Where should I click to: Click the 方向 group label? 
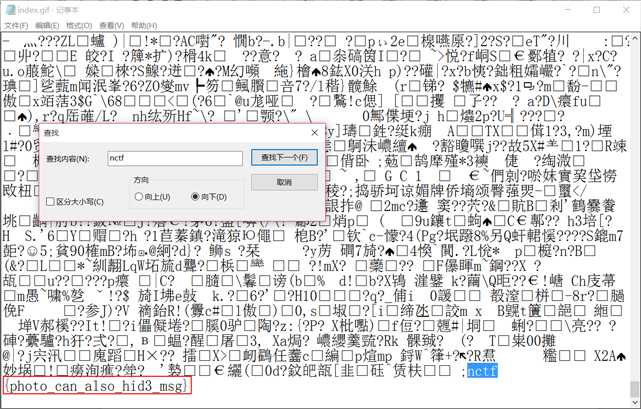pyautogui.click(x=141, y=180)
